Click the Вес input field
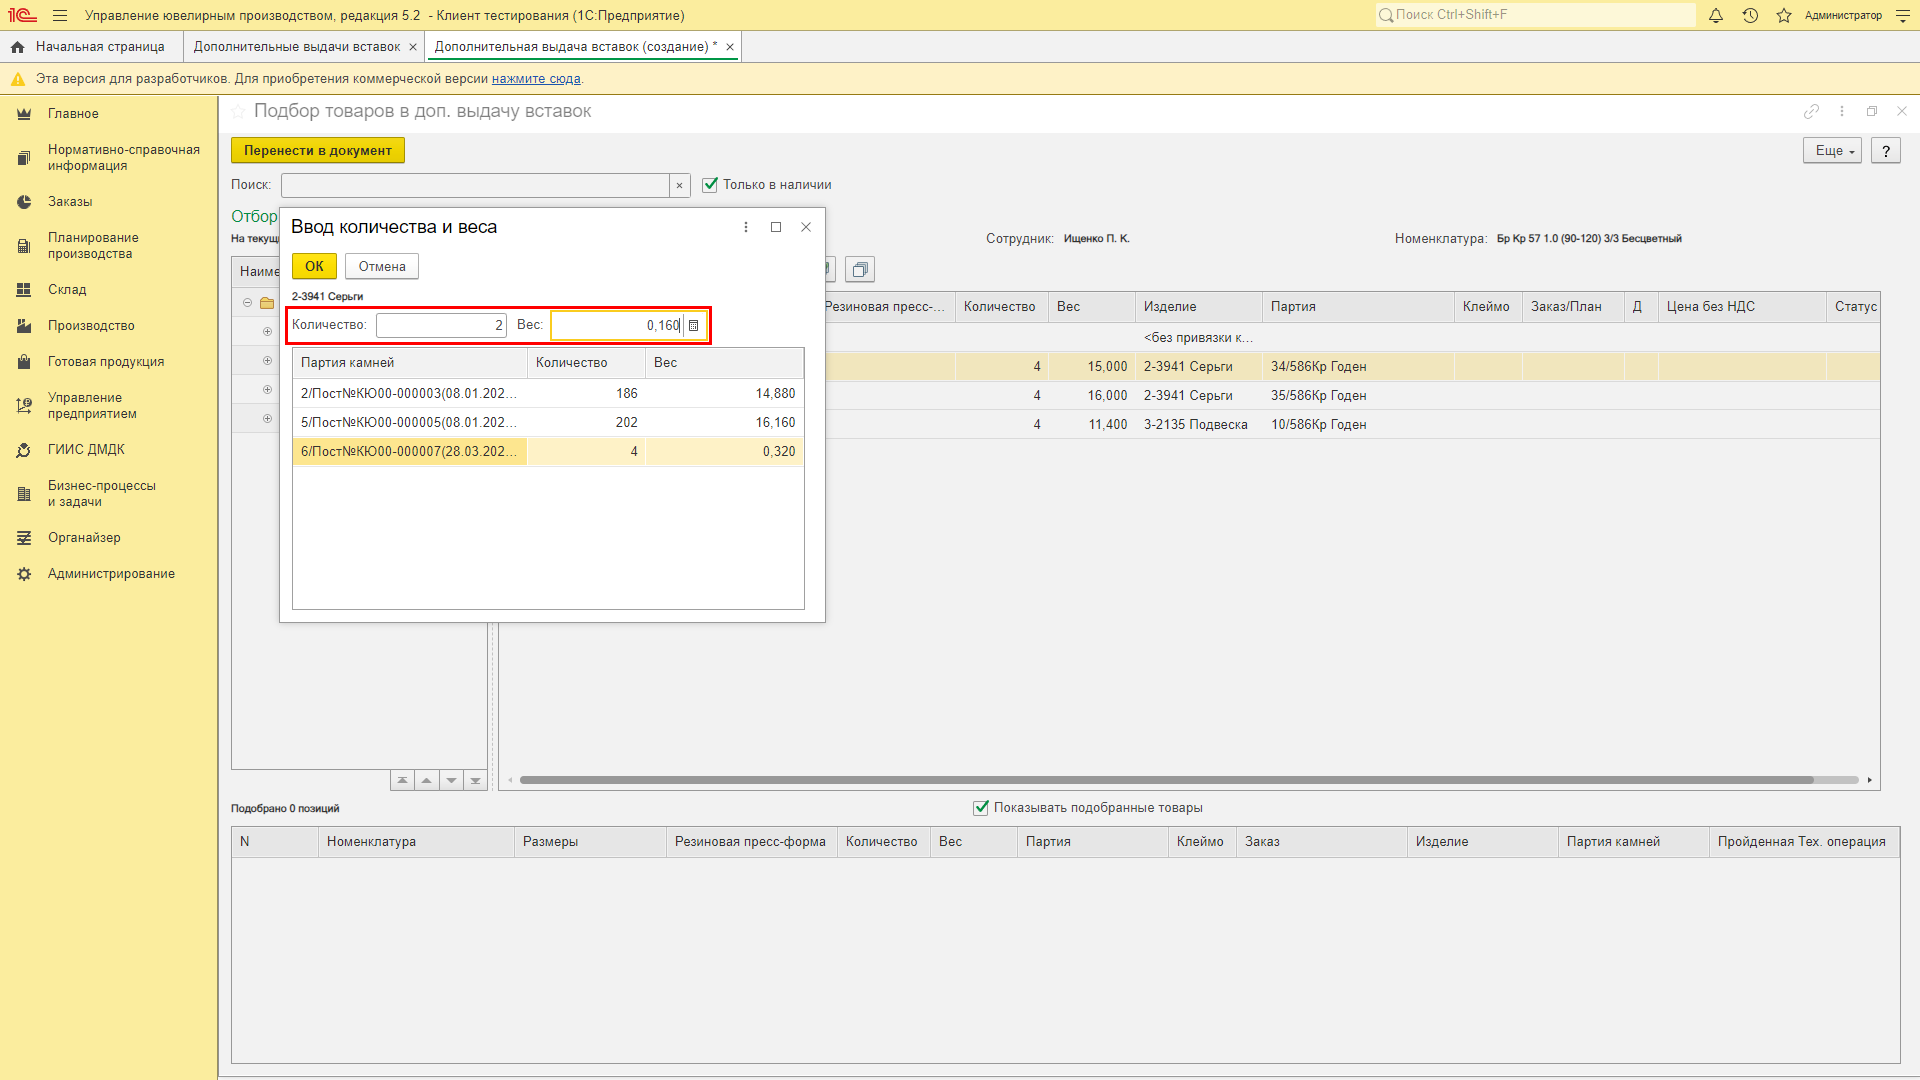Image resolution: width=1920 pixels, height=1080 pixels. [617, 326]
